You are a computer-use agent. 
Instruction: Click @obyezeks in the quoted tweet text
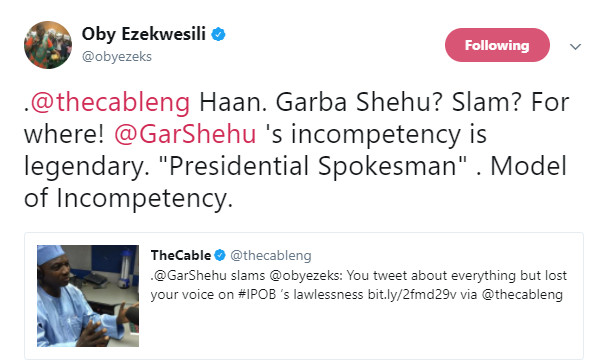[305, 276]
